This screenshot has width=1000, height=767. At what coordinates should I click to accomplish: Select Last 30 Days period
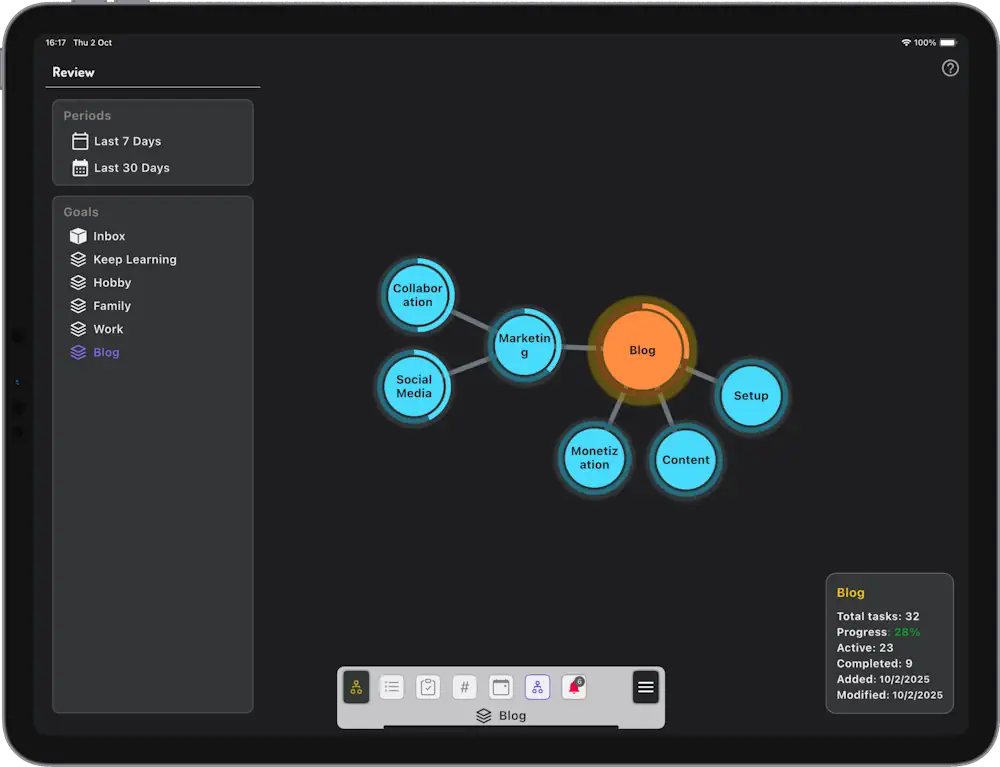click(x=131, y=168)
